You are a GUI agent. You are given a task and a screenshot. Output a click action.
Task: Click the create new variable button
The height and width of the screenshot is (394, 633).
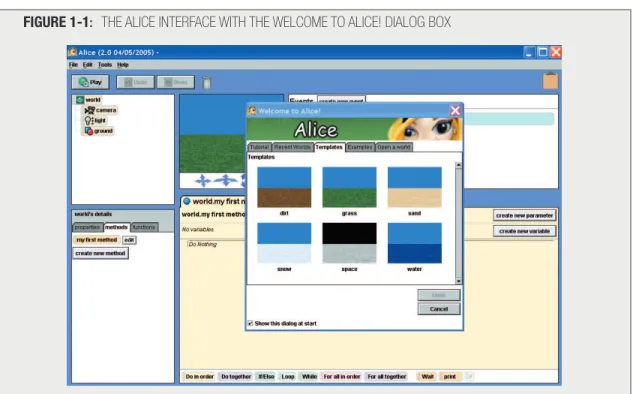tap(524, 231)
